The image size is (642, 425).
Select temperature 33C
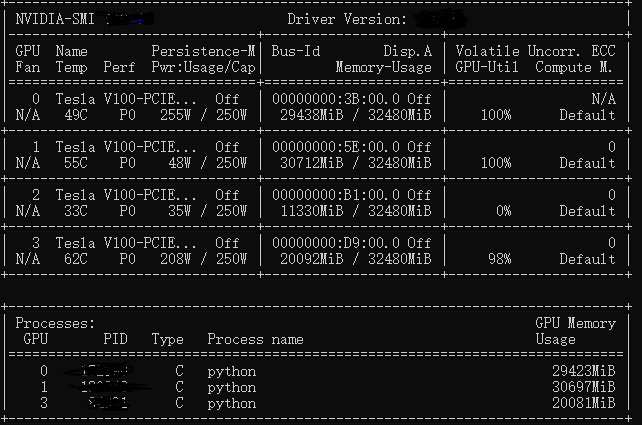pyautogui.click(x=76, y=211)
